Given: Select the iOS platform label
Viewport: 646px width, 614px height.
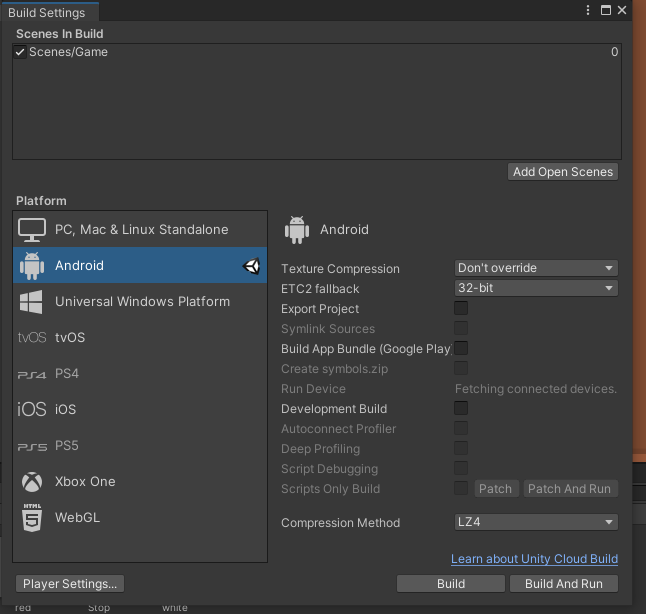Looking at the screenshot, I should 66,409.
